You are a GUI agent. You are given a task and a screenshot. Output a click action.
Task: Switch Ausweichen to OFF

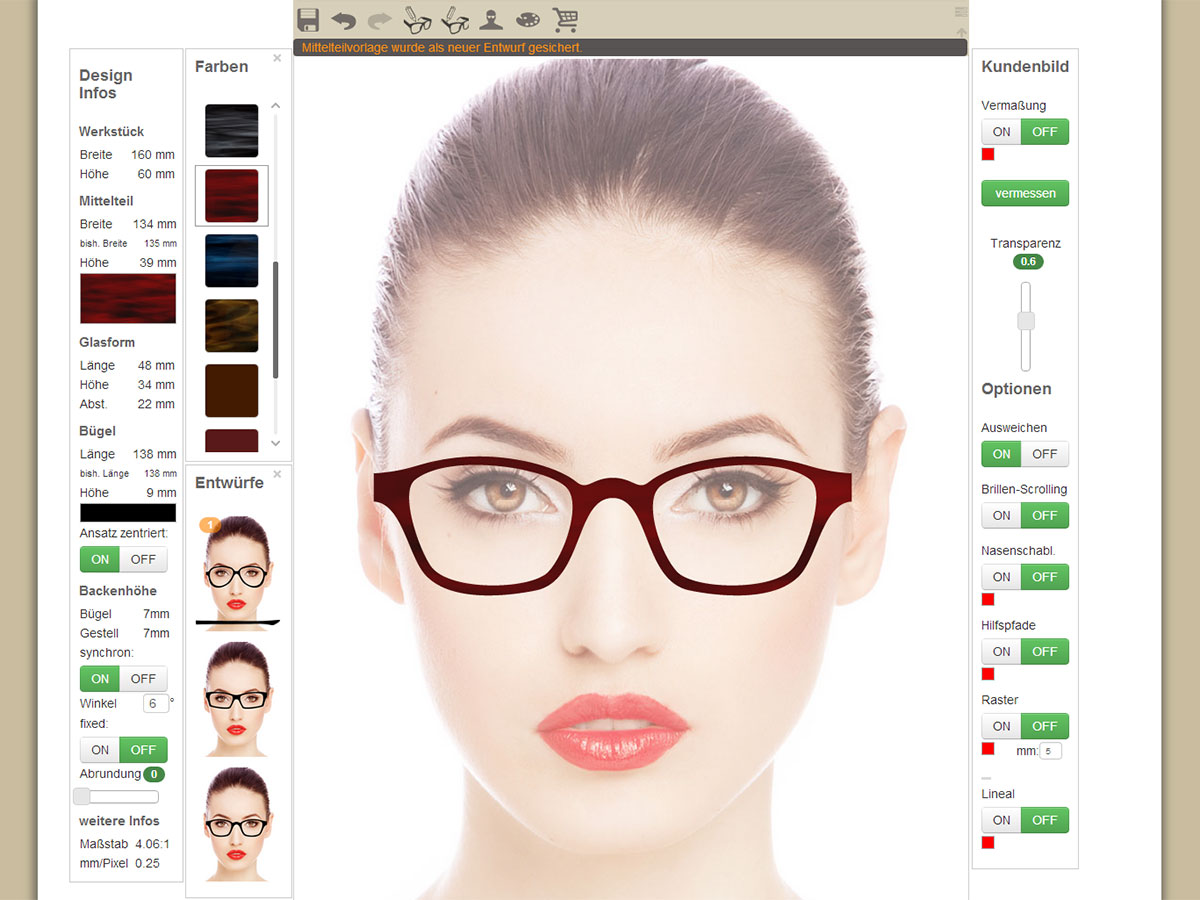pos(1045,454)
